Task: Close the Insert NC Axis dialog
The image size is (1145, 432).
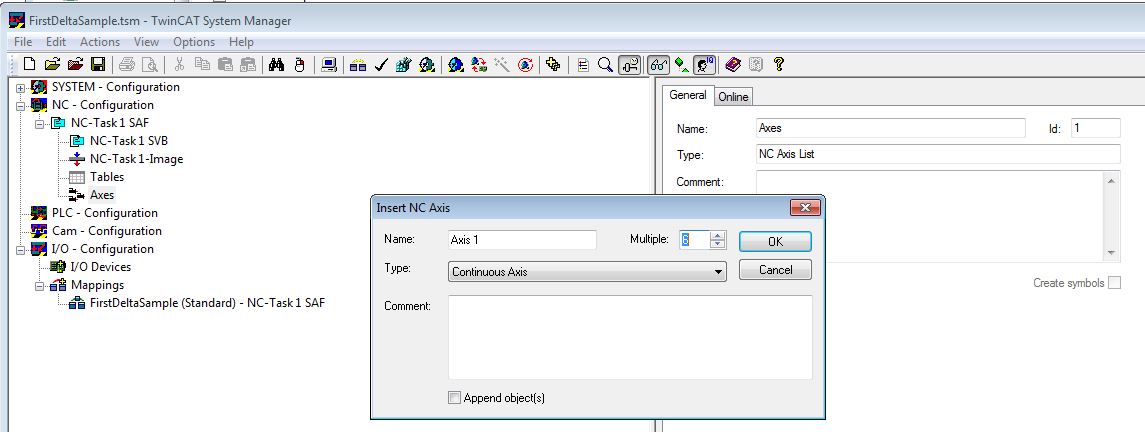Action: [x=805, y=208]
